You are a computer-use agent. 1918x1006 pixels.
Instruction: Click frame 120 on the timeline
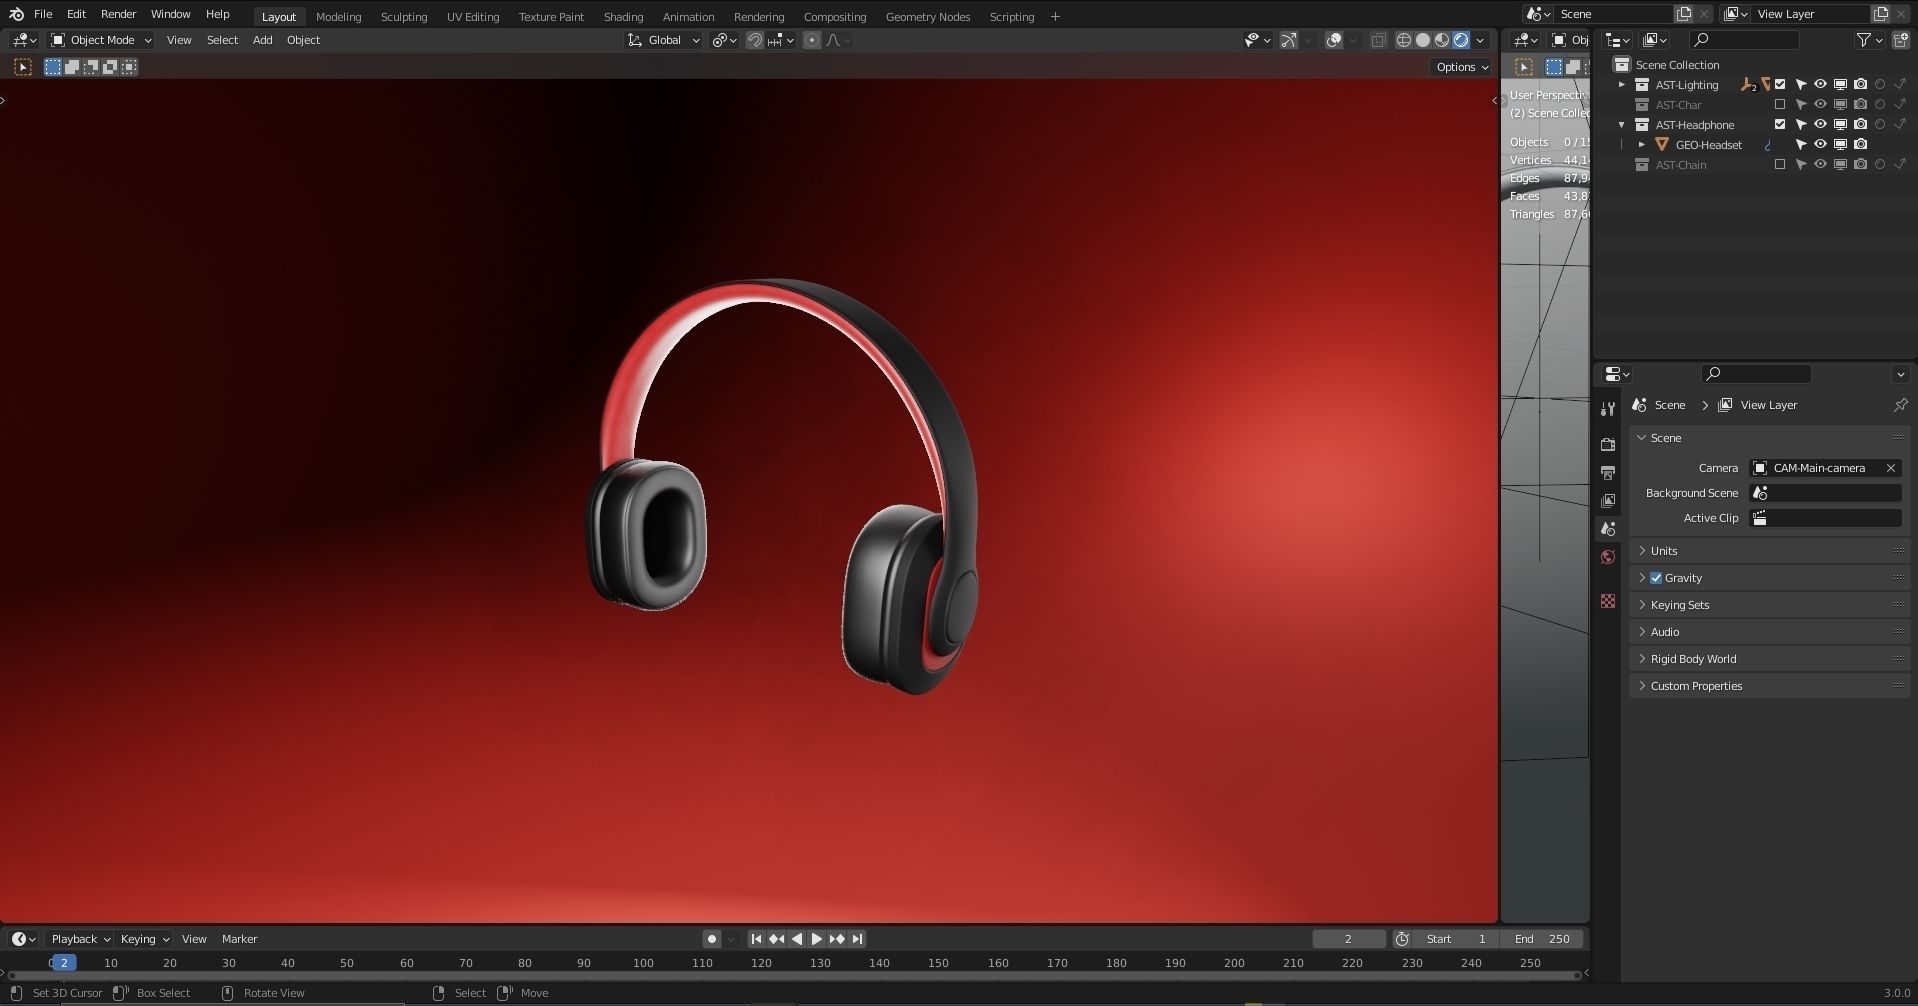coord(761,963)
